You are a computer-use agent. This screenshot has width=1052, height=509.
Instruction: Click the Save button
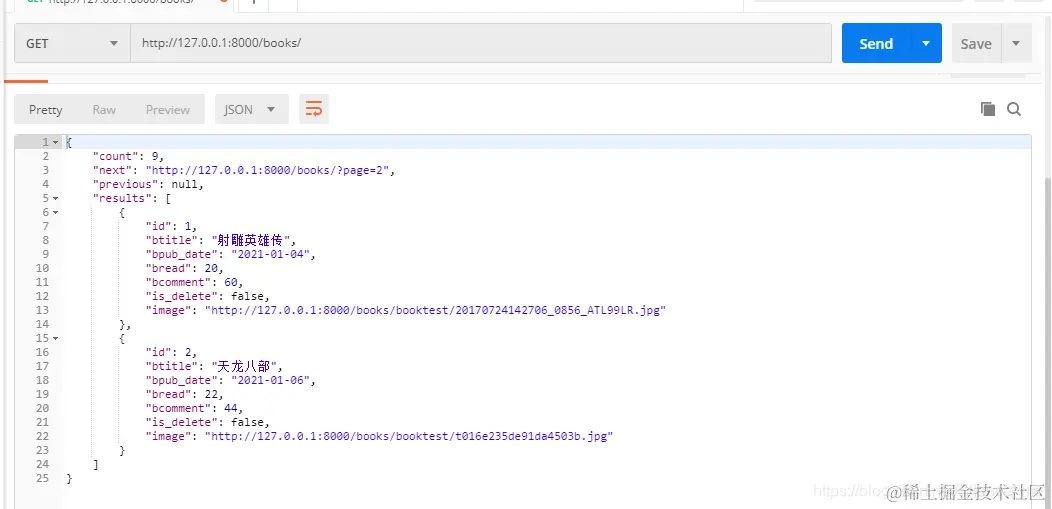click(976, 44)
